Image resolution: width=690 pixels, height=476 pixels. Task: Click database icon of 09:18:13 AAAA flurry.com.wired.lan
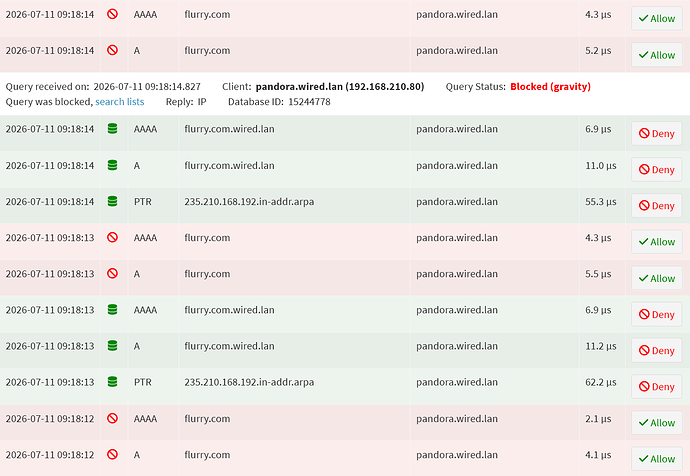coord(113,309)
